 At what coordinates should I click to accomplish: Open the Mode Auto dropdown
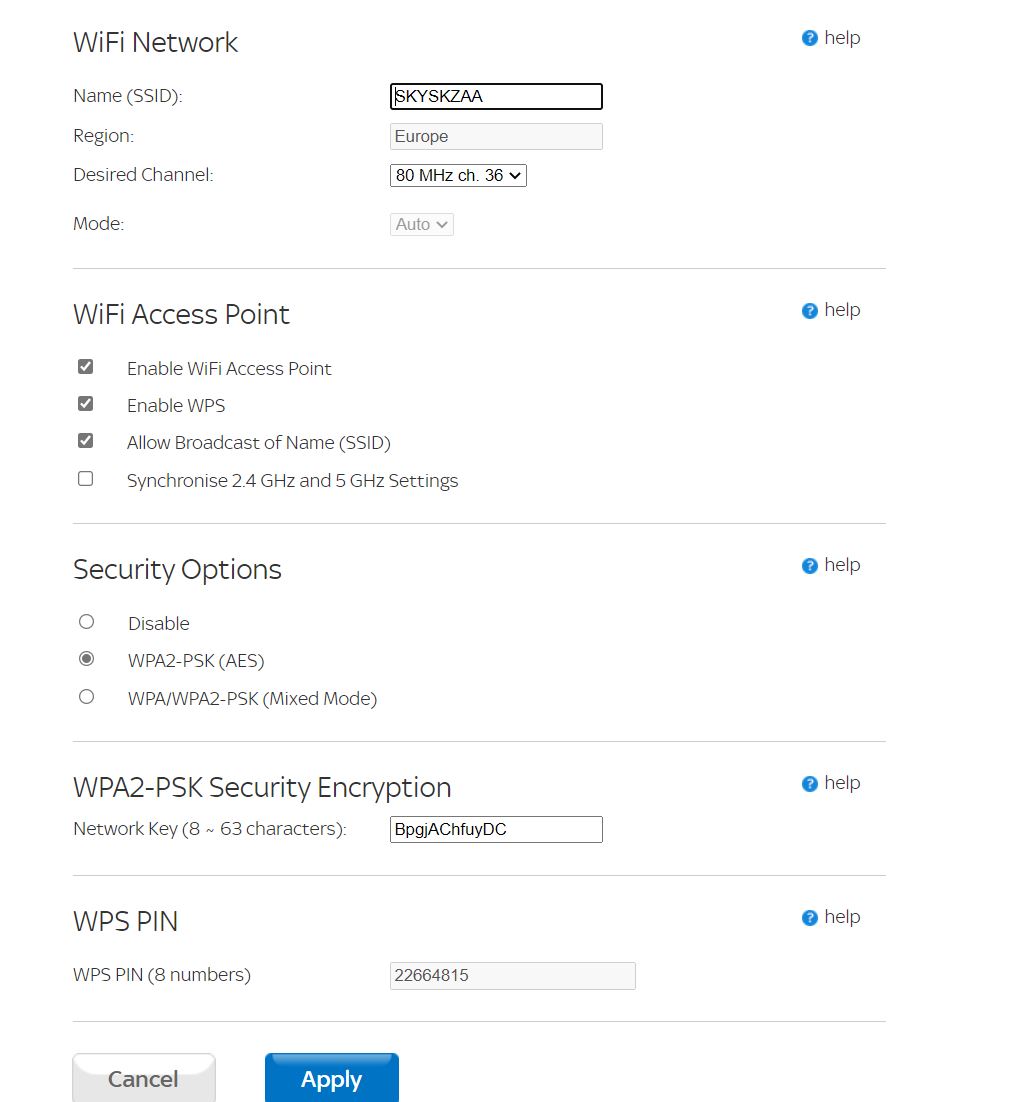tap(422, 225)
